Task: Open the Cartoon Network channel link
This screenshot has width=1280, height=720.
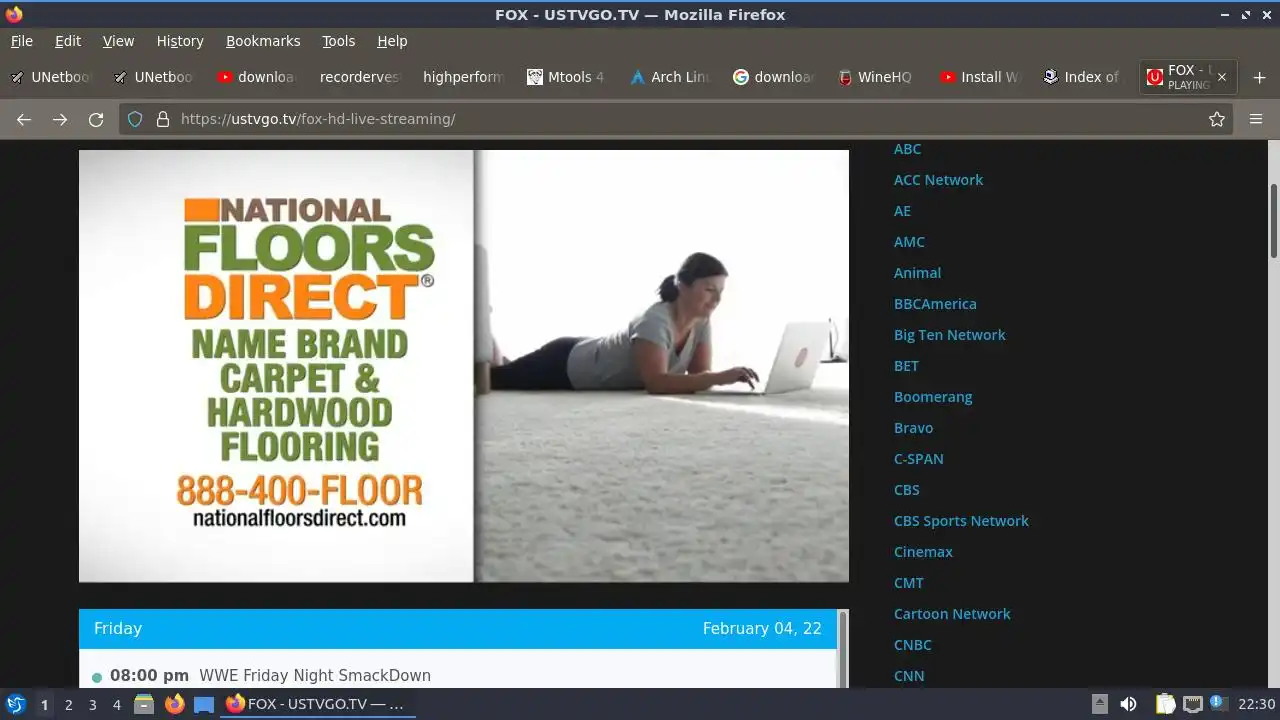Action: [x=952, y=614]
